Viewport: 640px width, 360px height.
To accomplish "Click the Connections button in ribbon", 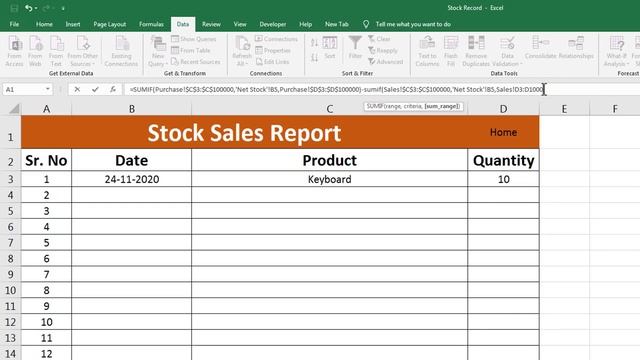I will [x=276, y=39].
